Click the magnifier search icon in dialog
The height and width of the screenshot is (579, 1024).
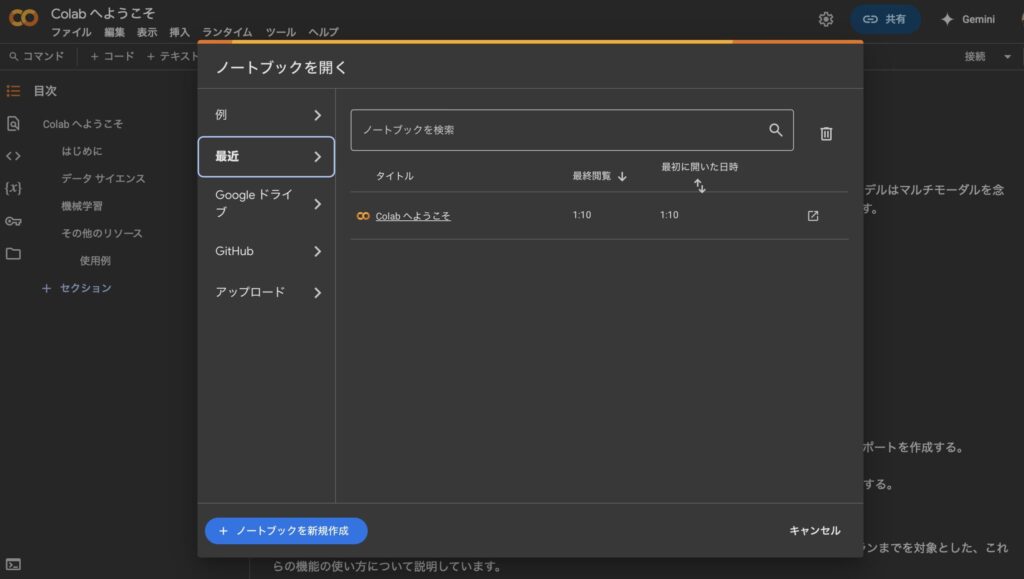[775, 130]
